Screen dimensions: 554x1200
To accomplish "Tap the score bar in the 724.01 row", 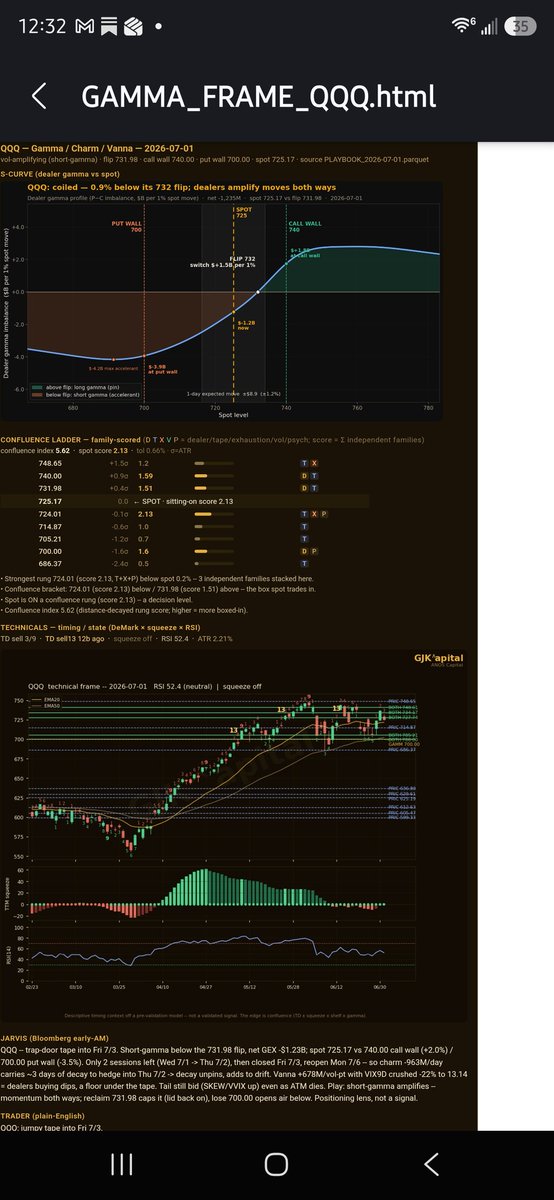I will (214, 513).
